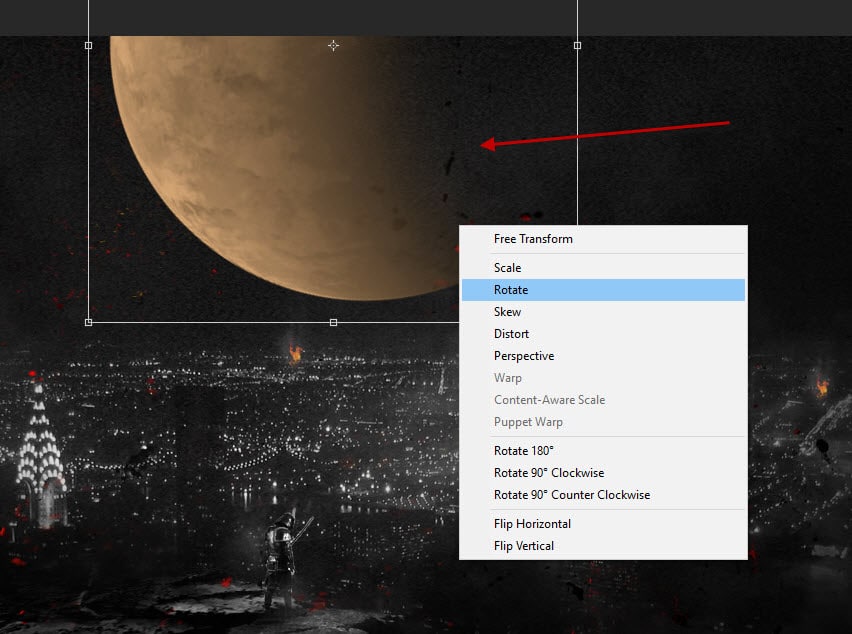Screen dimensions: 852x634
Task: Select Scale in the transform menu
Action: click(507, 268)
